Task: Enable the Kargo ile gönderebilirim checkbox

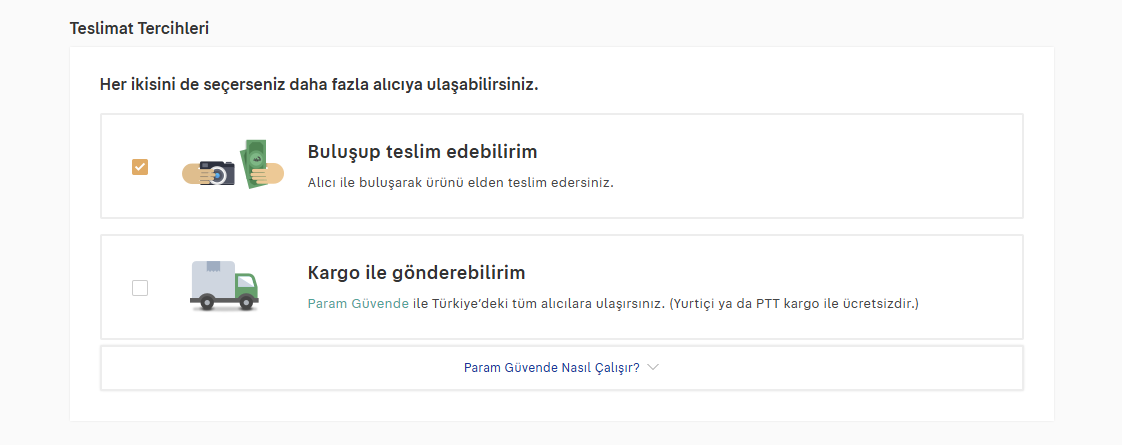Action: (x=140, y=288)
